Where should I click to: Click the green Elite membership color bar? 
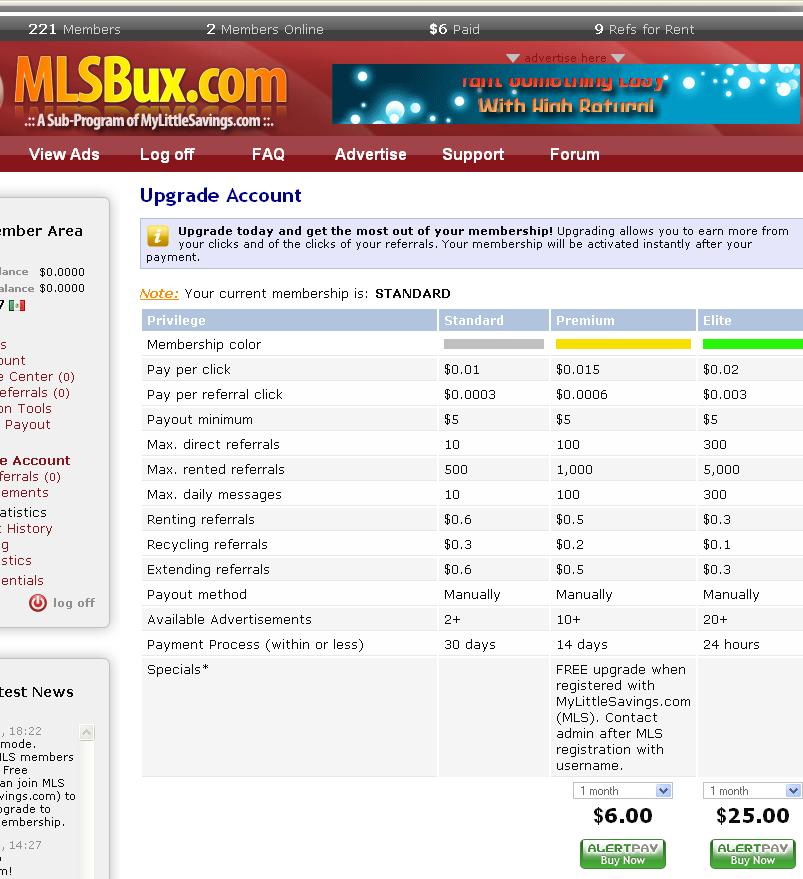pos(753,344)
